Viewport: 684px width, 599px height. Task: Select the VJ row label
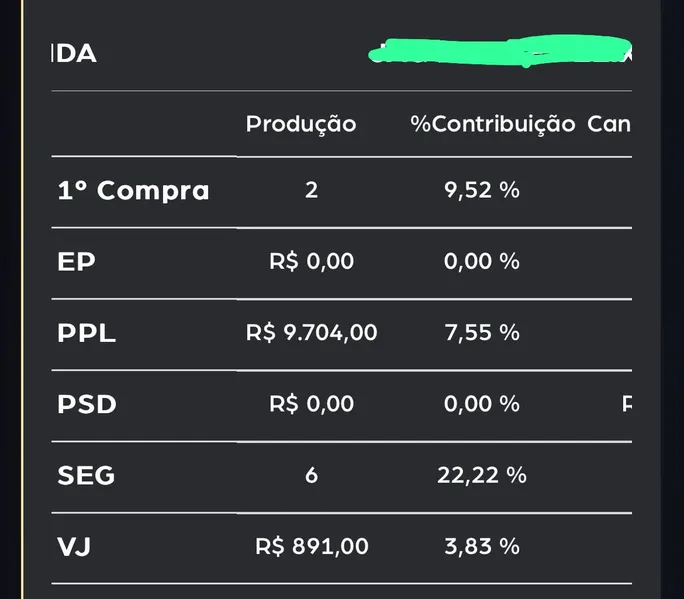click(74, 547)
